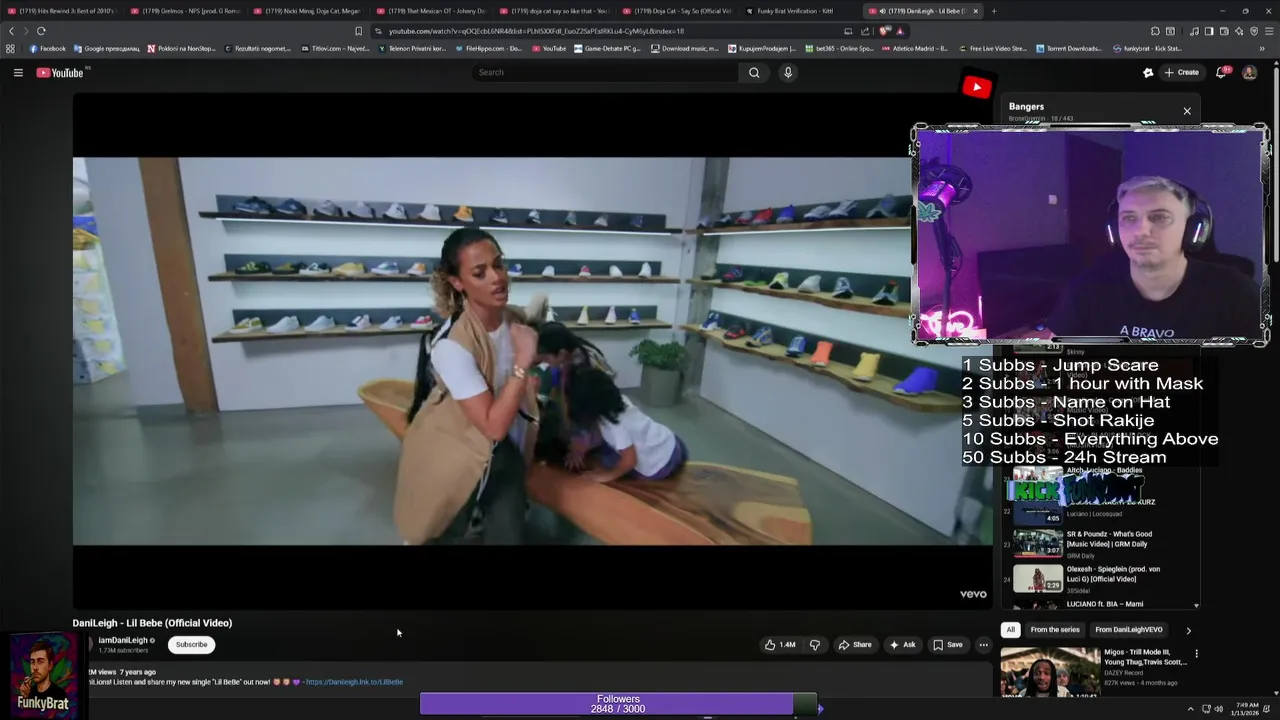
Task: Open the account avatar menu
Action: click(x=1249, y=72)
